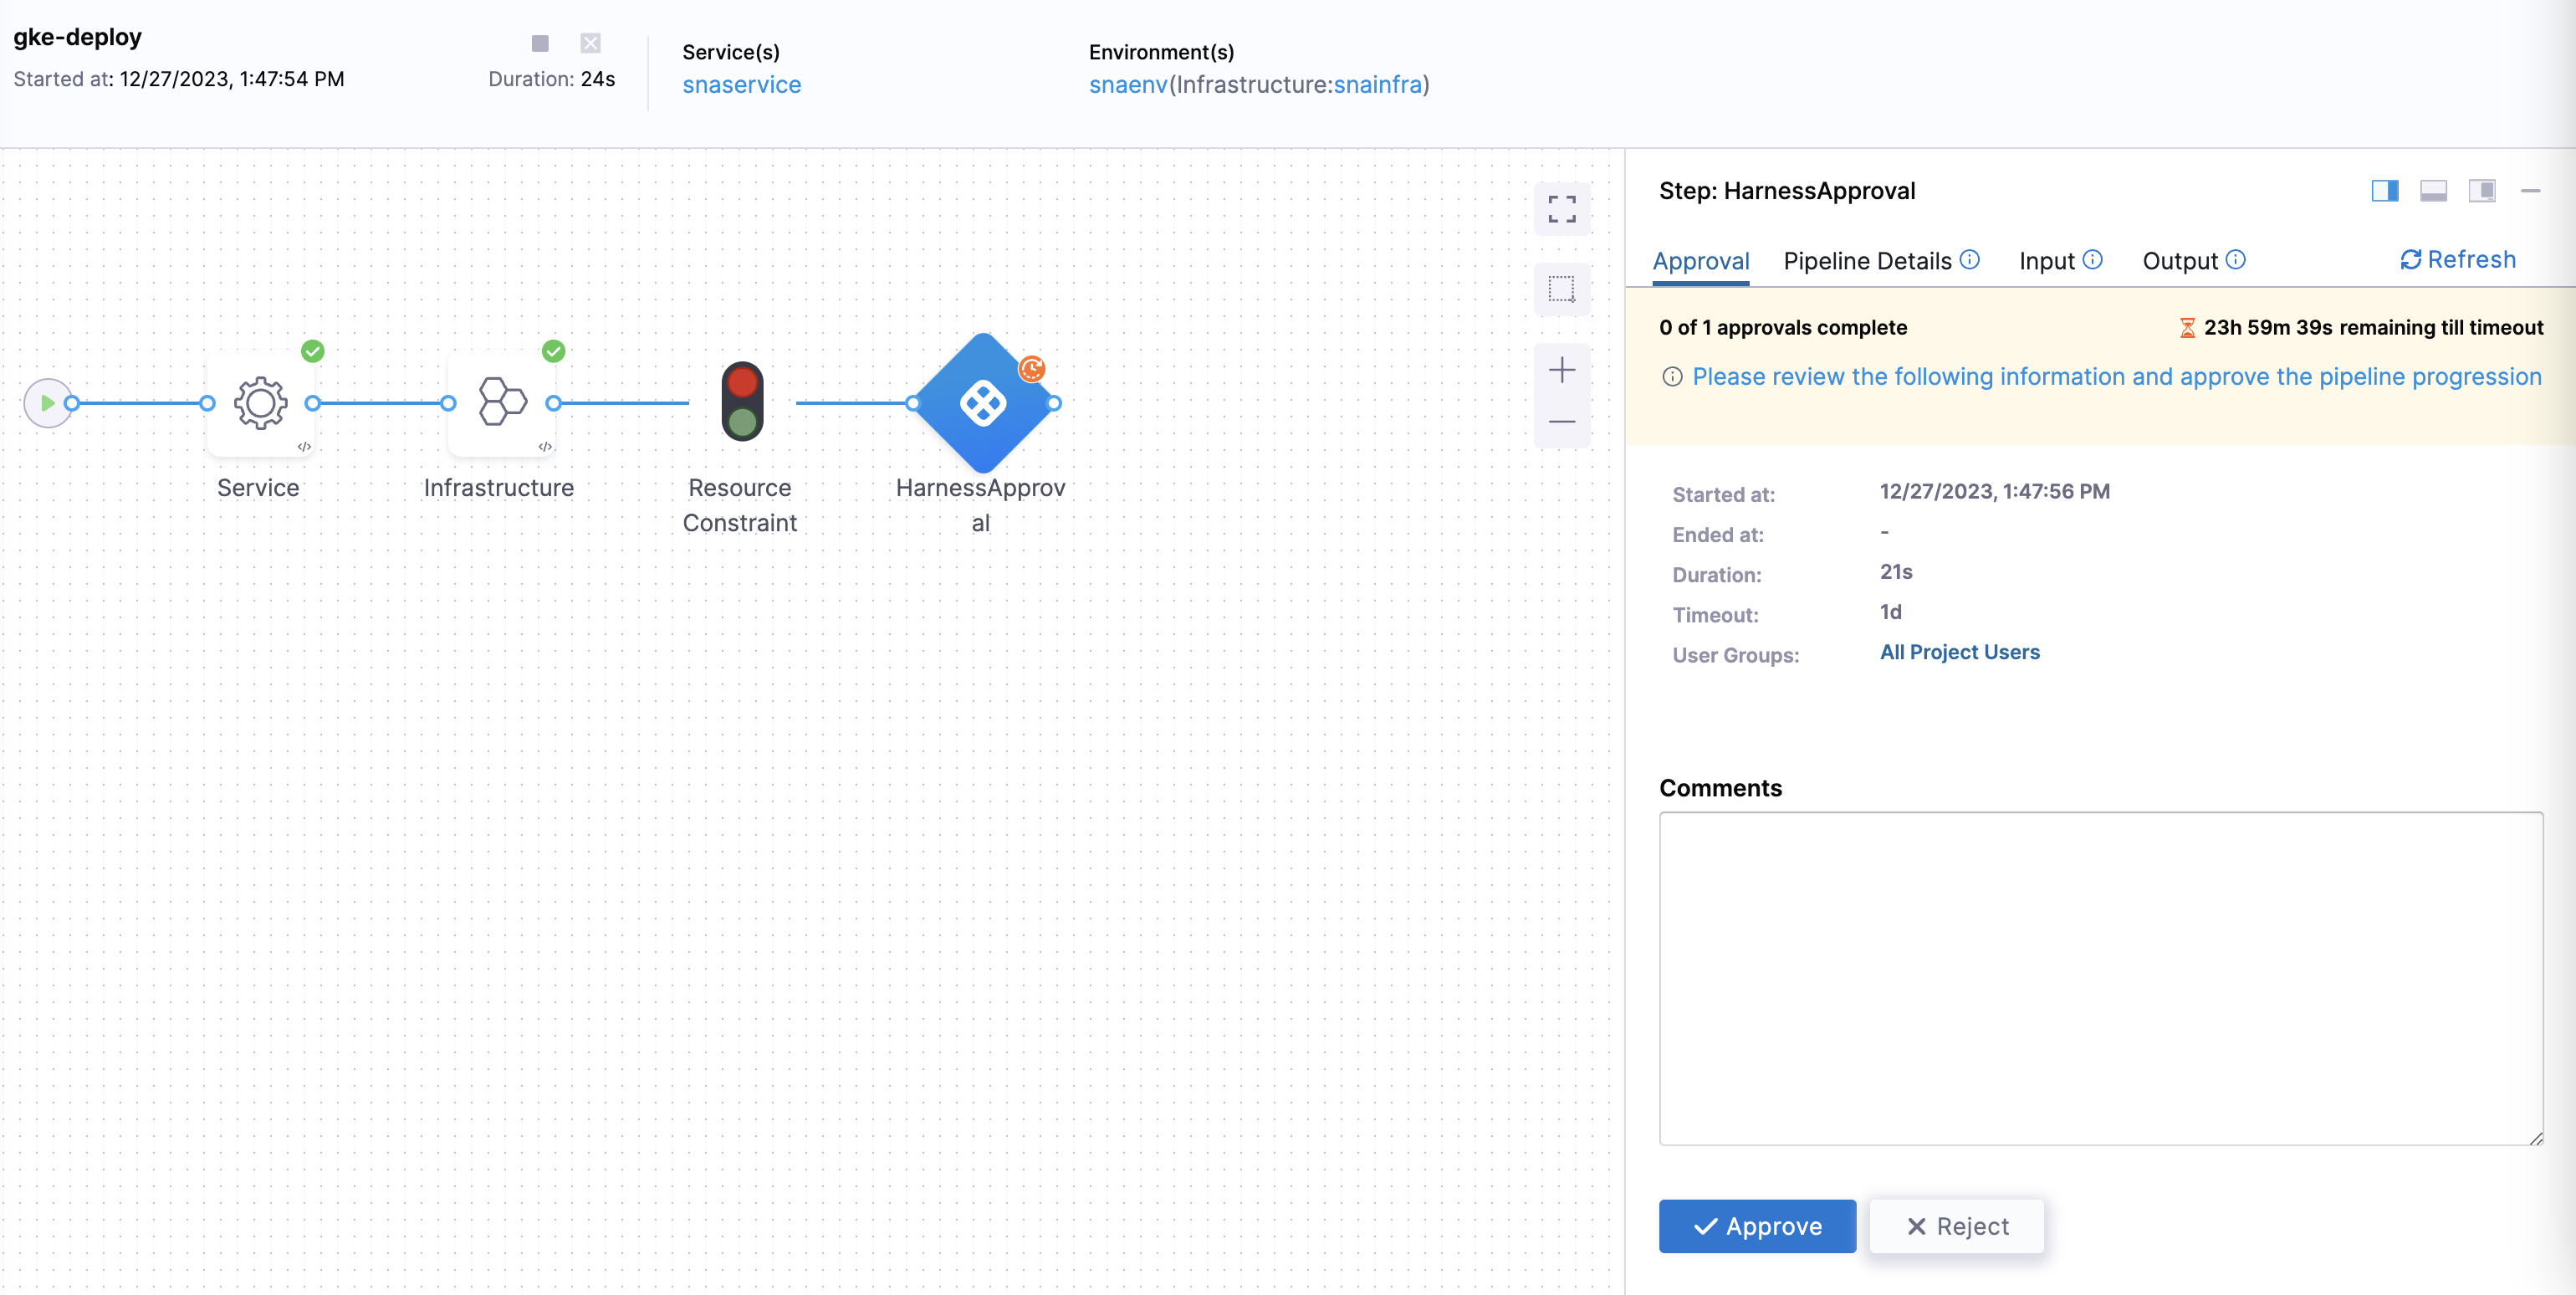The image size is (2576, 1295).
Task: Click the selection marquee canvas tool
Action: coord(1561,290)
